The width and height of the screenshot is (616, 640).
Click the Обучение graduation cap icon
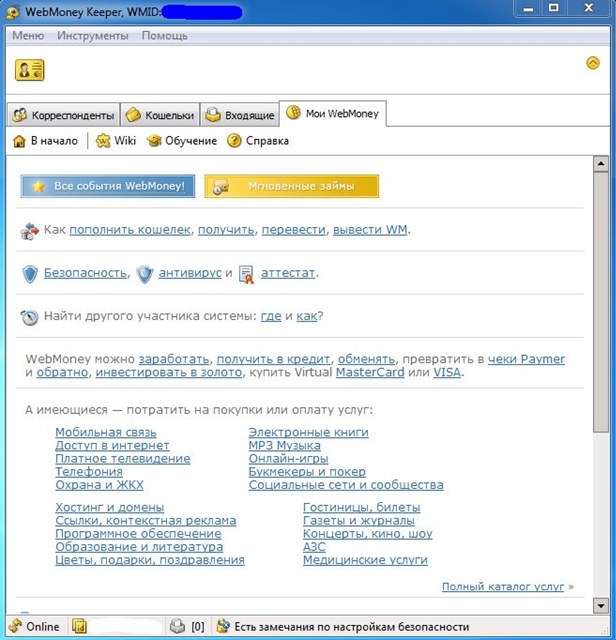(x=154, y=141)
